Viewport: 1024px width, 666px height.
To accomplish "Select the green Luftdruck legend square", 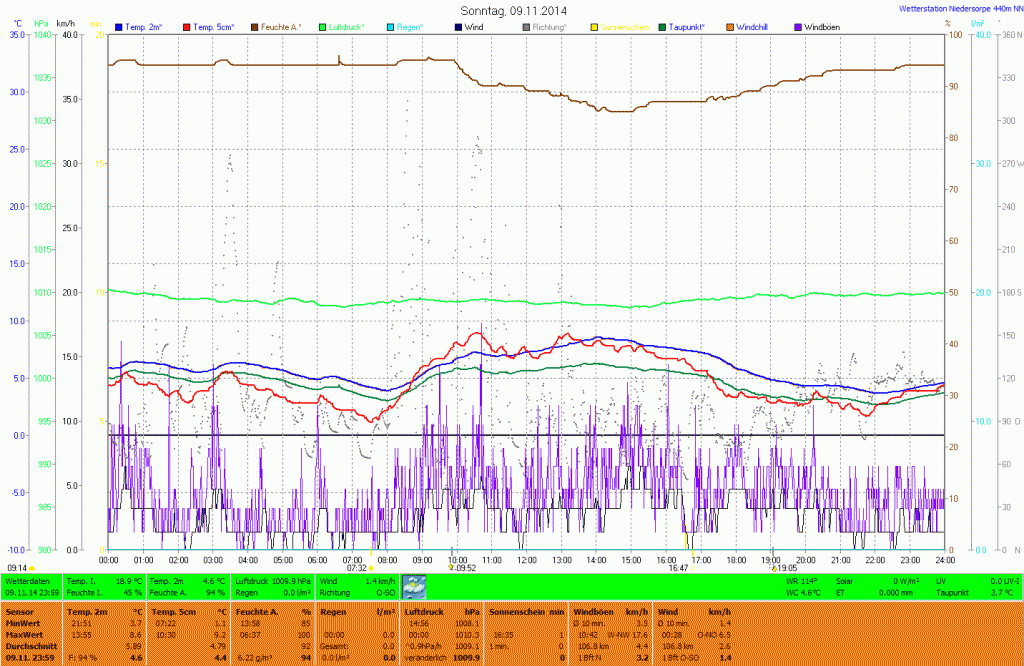I will tap(322, 26).
